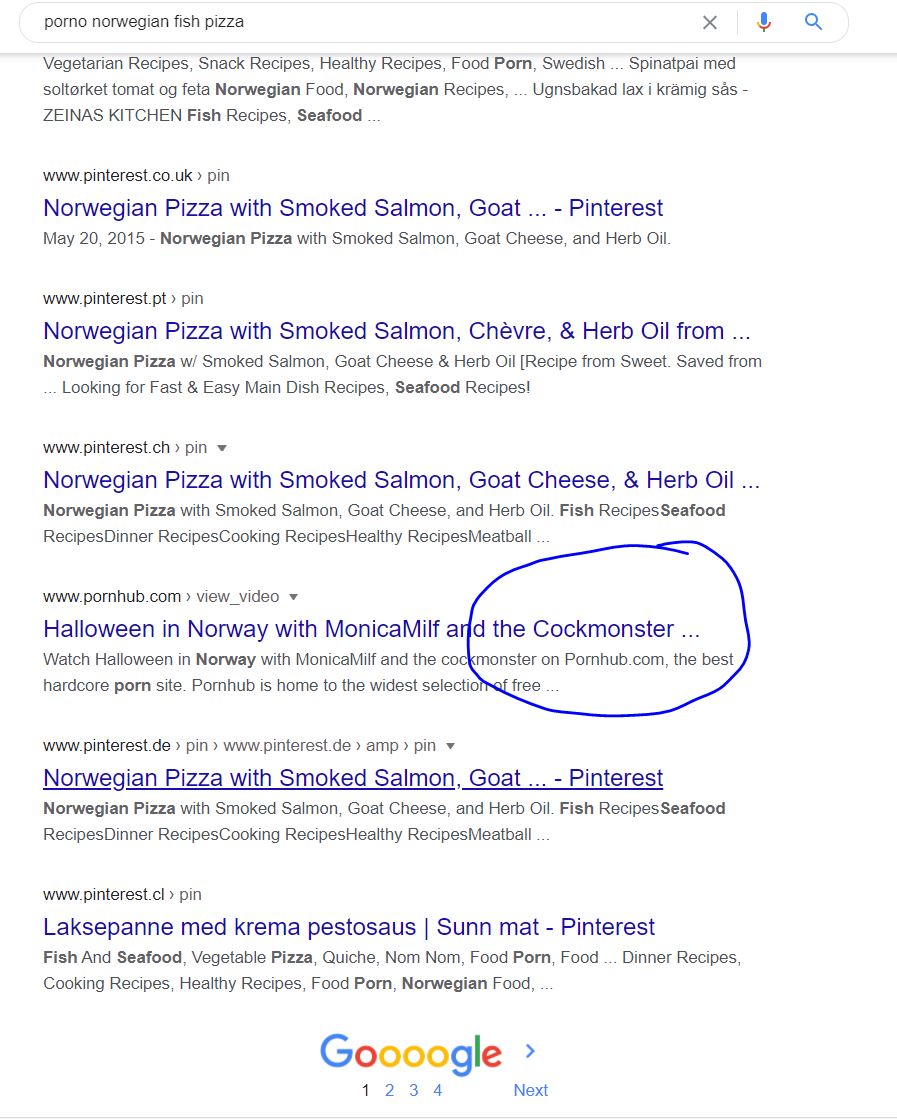Open pinterest.ch Goat Cheese & Herb Oil result

click(x=402, y=480)
